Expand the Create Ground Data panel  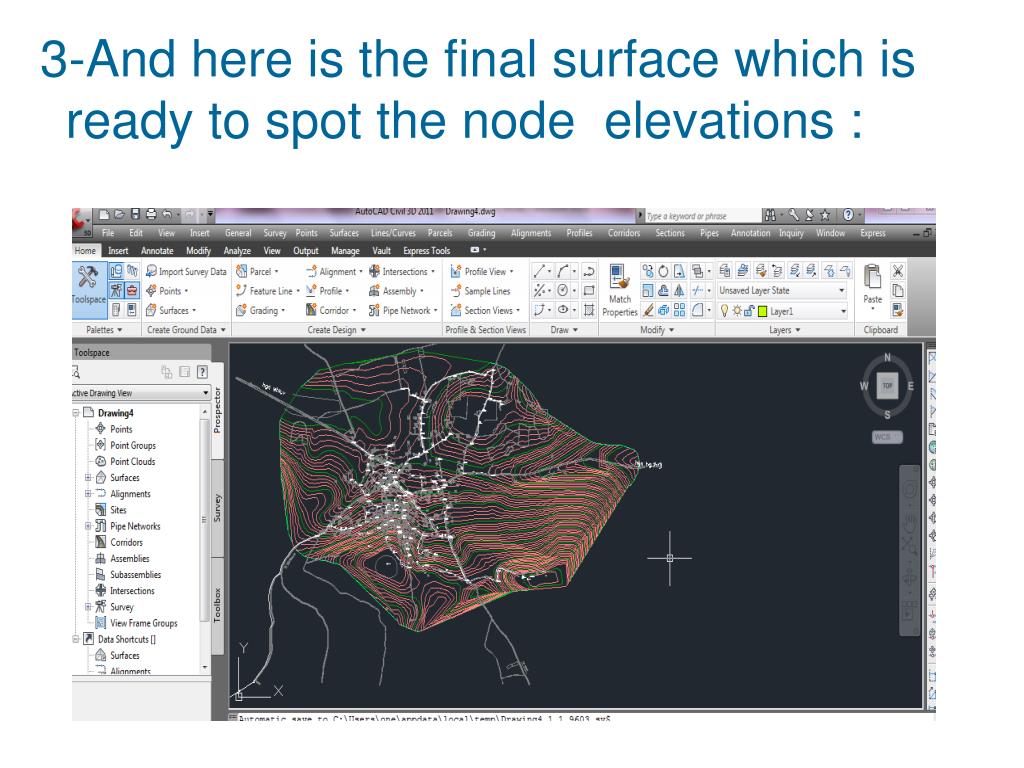[x=187, y=330]
